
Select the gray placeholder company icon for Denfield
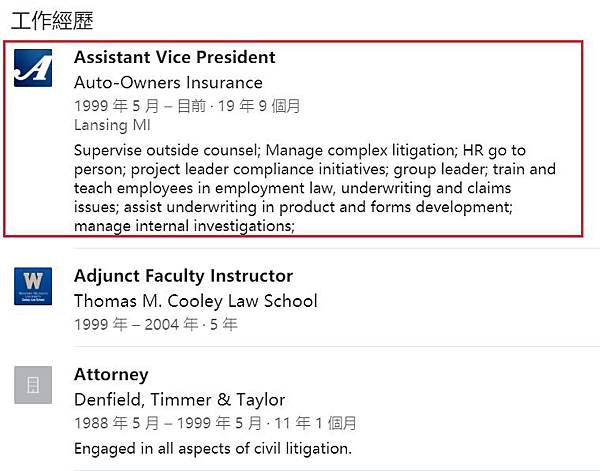point(33,385)
